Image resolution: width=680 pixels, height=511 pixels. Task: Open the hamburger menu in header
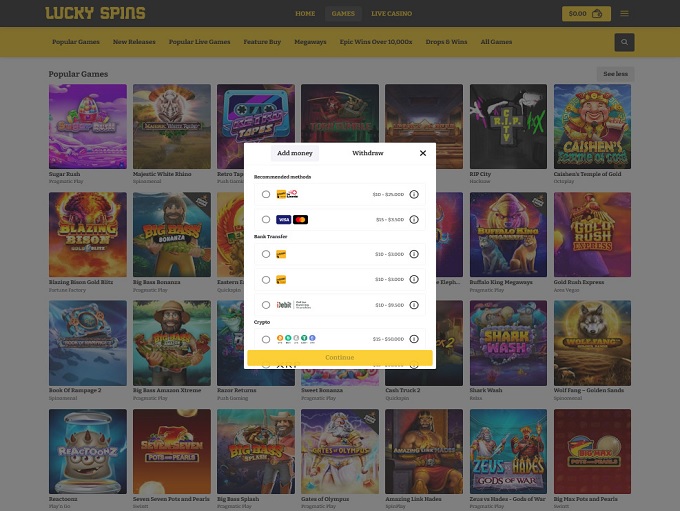(624, 13)
